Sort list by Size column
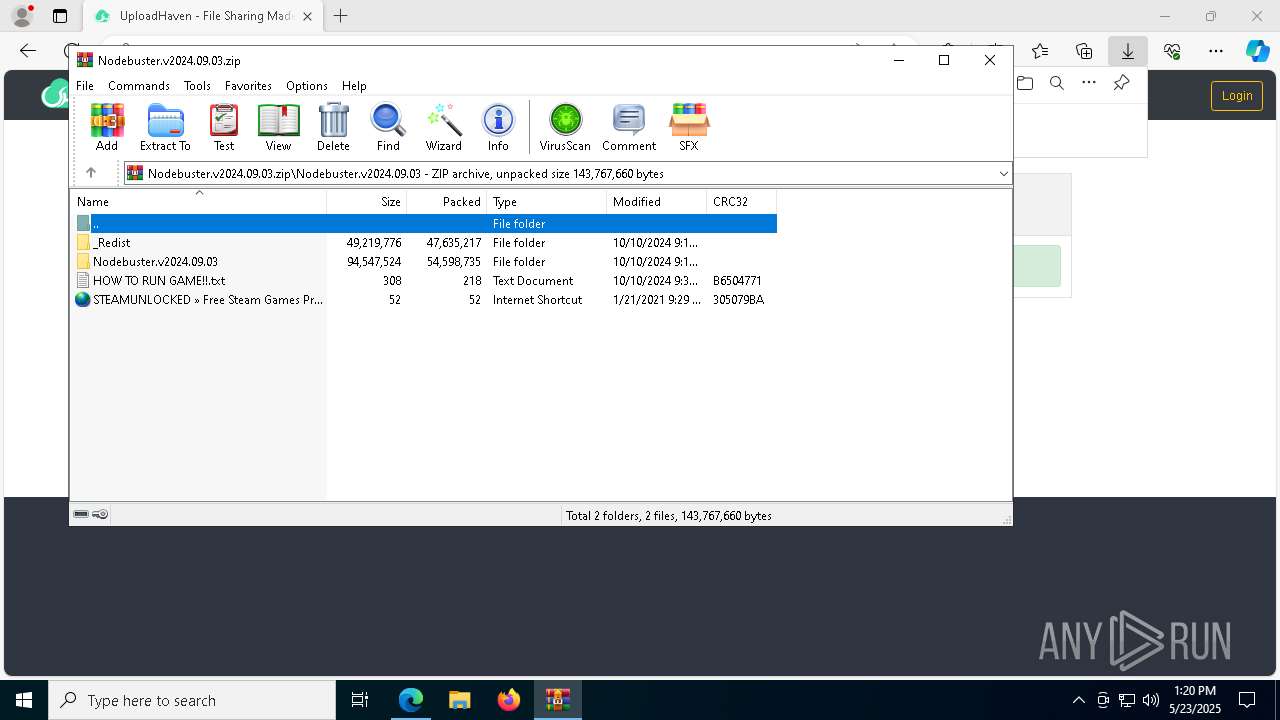Viewport: 1280px width, 720px height. (x=366, y=201)
